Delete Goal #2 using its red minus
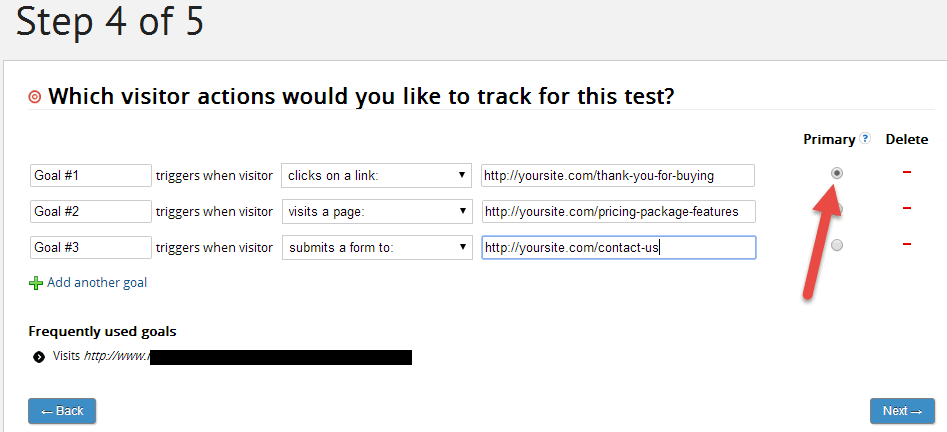 (x=907, y=208)
